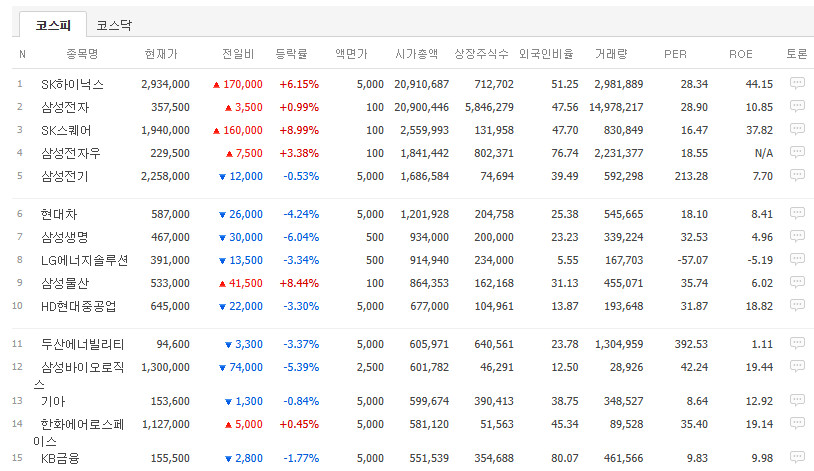Click the 전일비 column header

tap(238, 54)
